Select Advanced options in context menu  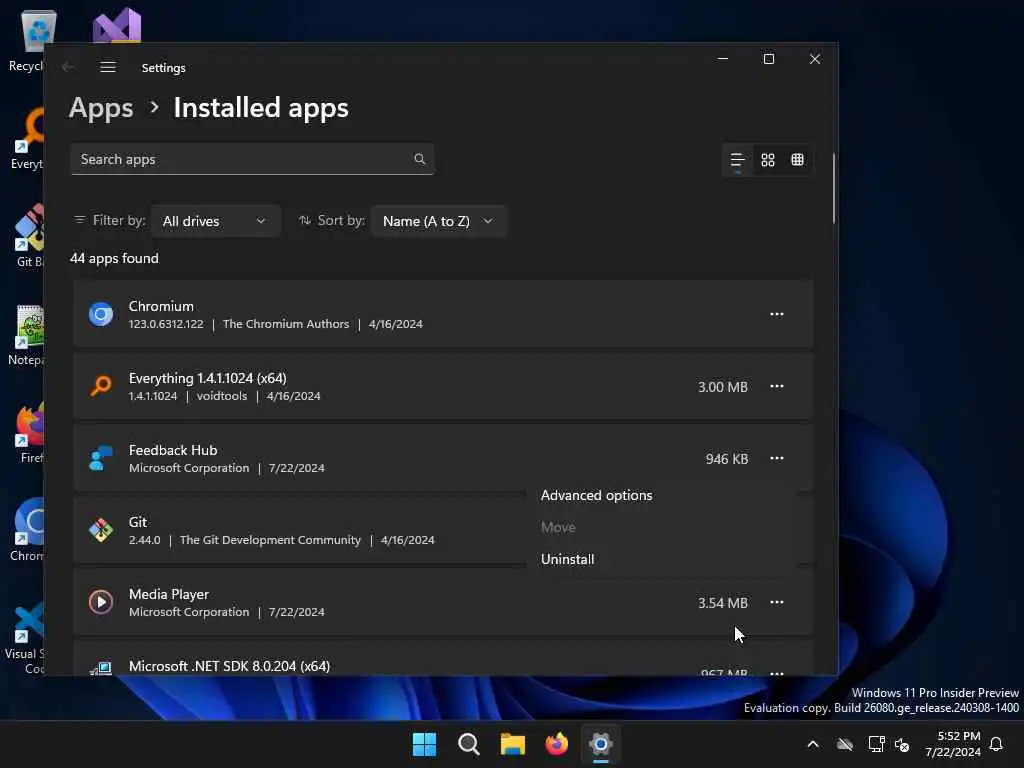point(596,495)
